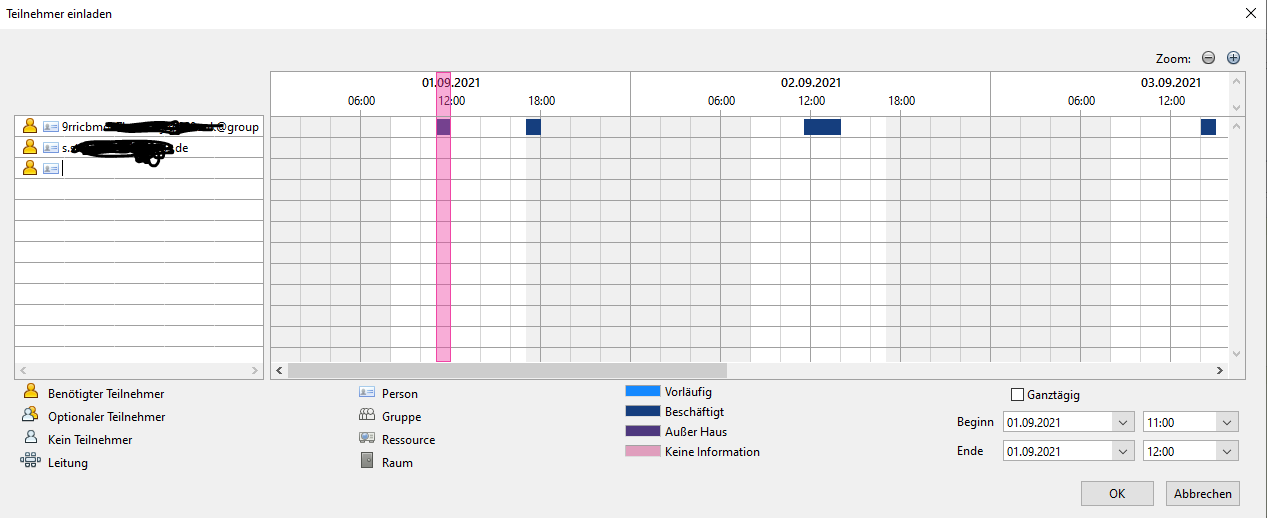1267x518 pixels.
Task: Click the Benötigter Teilnehmer legend icon
Action: [x=30, y=393]
